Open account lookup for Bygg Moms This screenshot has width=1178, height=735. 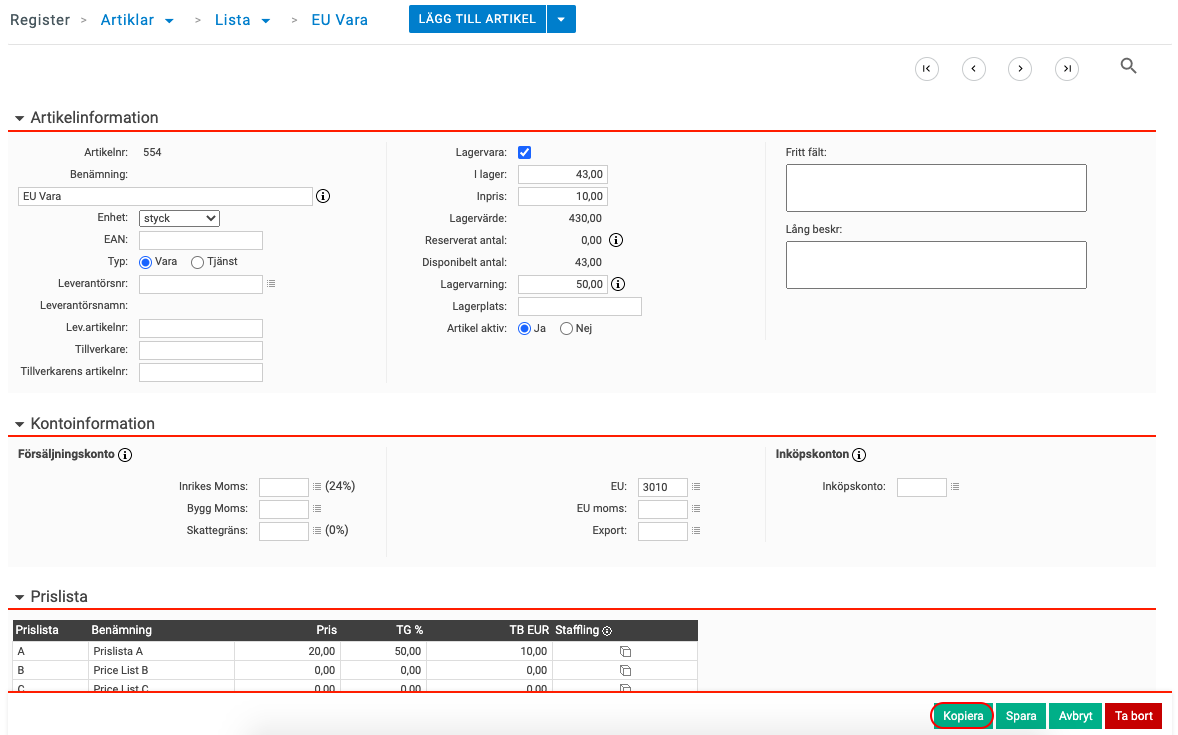317,509
